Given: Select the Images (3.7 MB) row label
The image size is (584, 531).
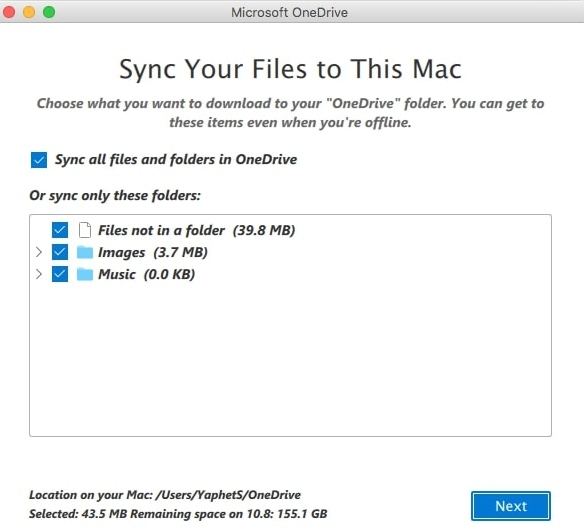Looking at the screenshot, I should 153,252.
